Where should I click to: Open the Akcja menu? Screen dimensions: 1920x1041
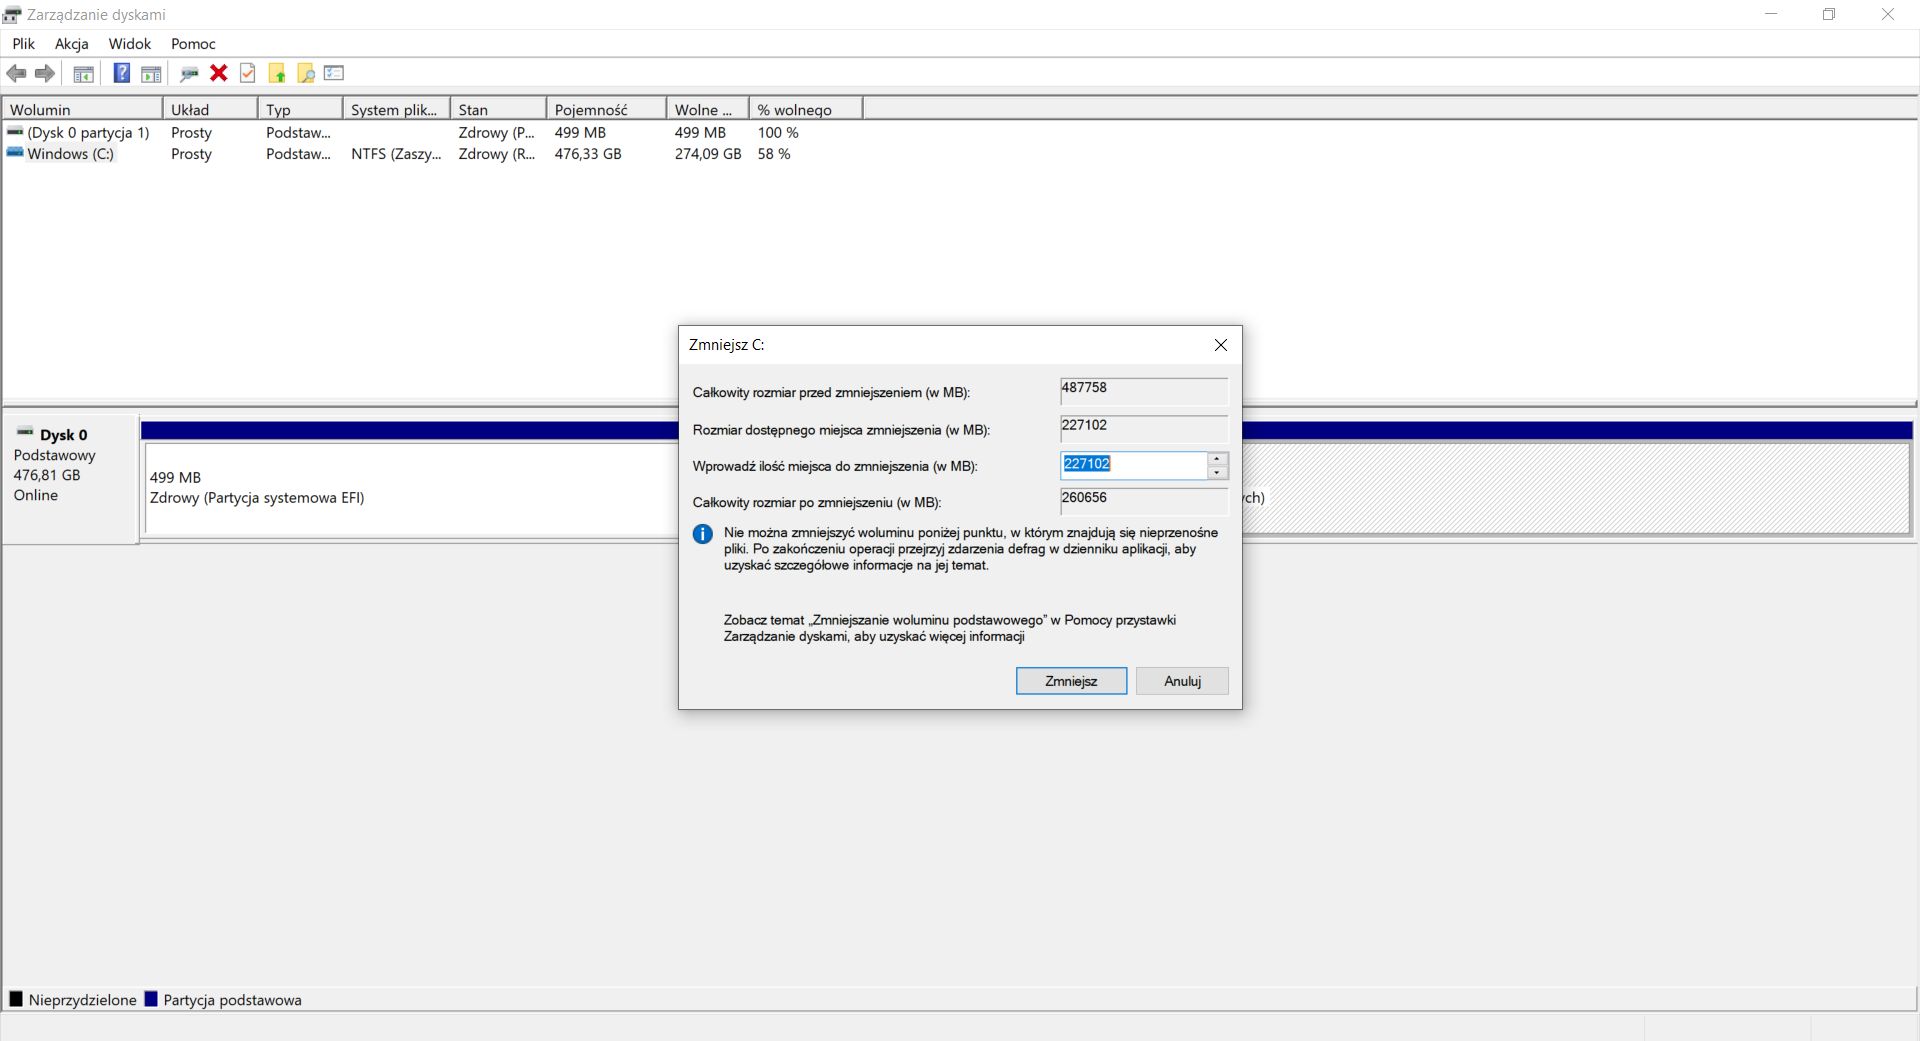pyautogui.click(x=70, y=44)
